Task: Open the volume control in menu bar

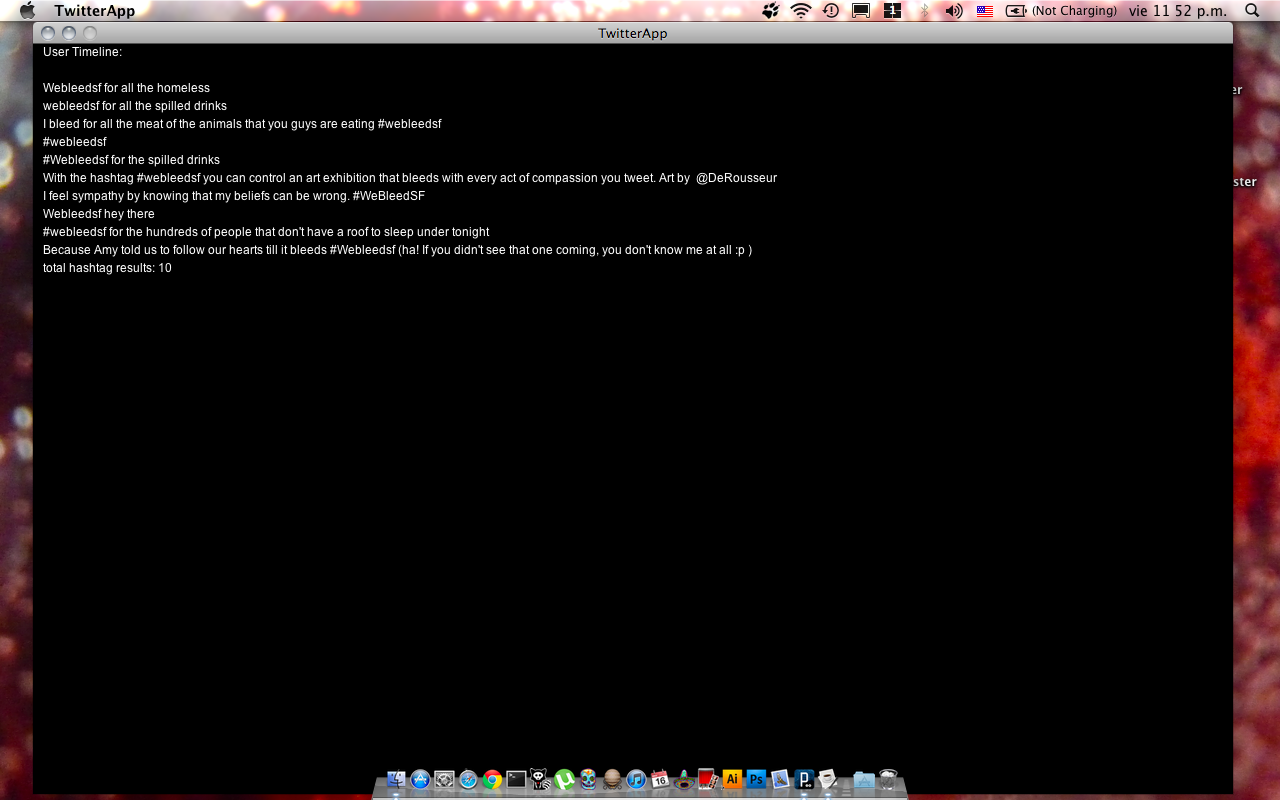Action: (954, 11)
